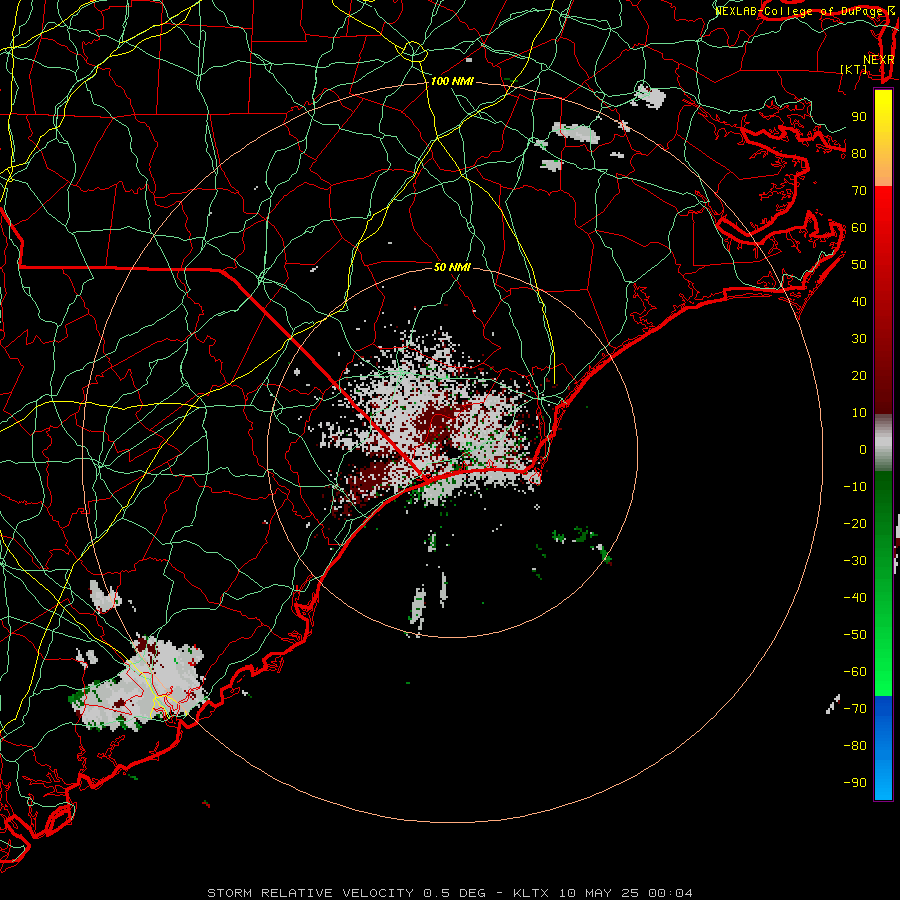
Task: Click the "[KT]" units label
Action: click(854, 69)
